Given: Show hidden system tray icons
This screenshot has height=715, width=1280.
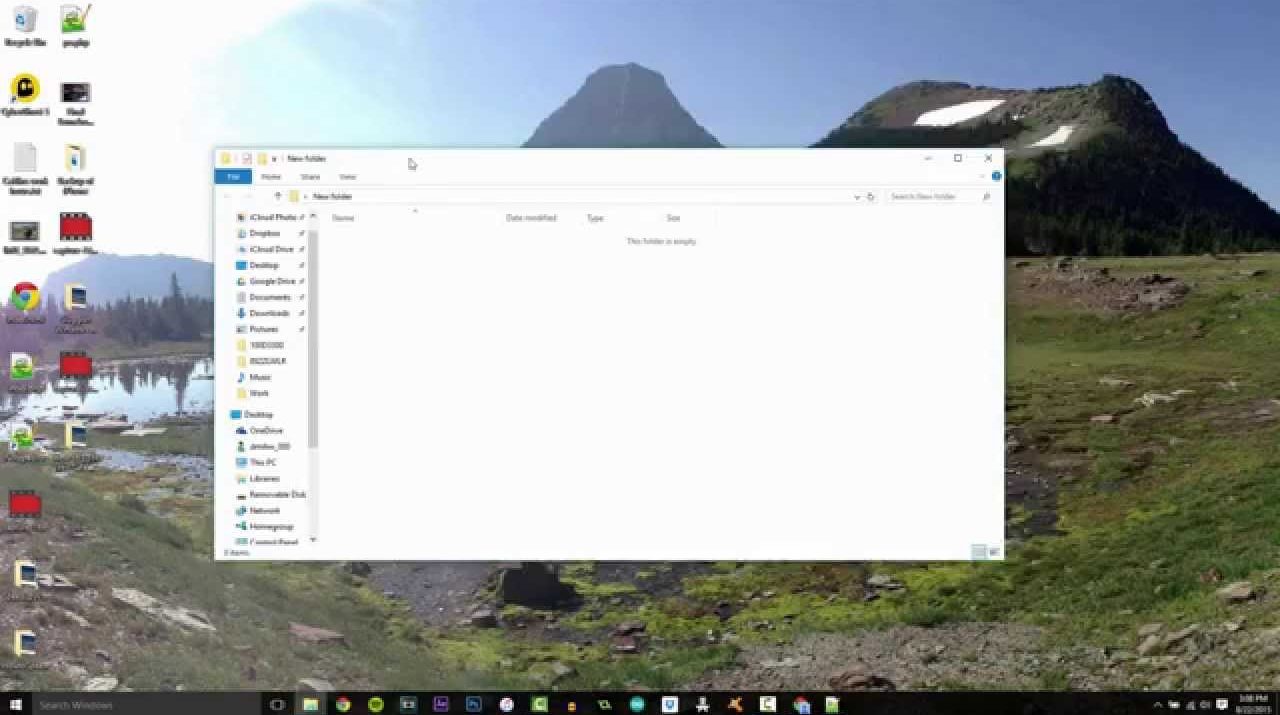Looking at the screenshot, I should [x=1158, y=705].
